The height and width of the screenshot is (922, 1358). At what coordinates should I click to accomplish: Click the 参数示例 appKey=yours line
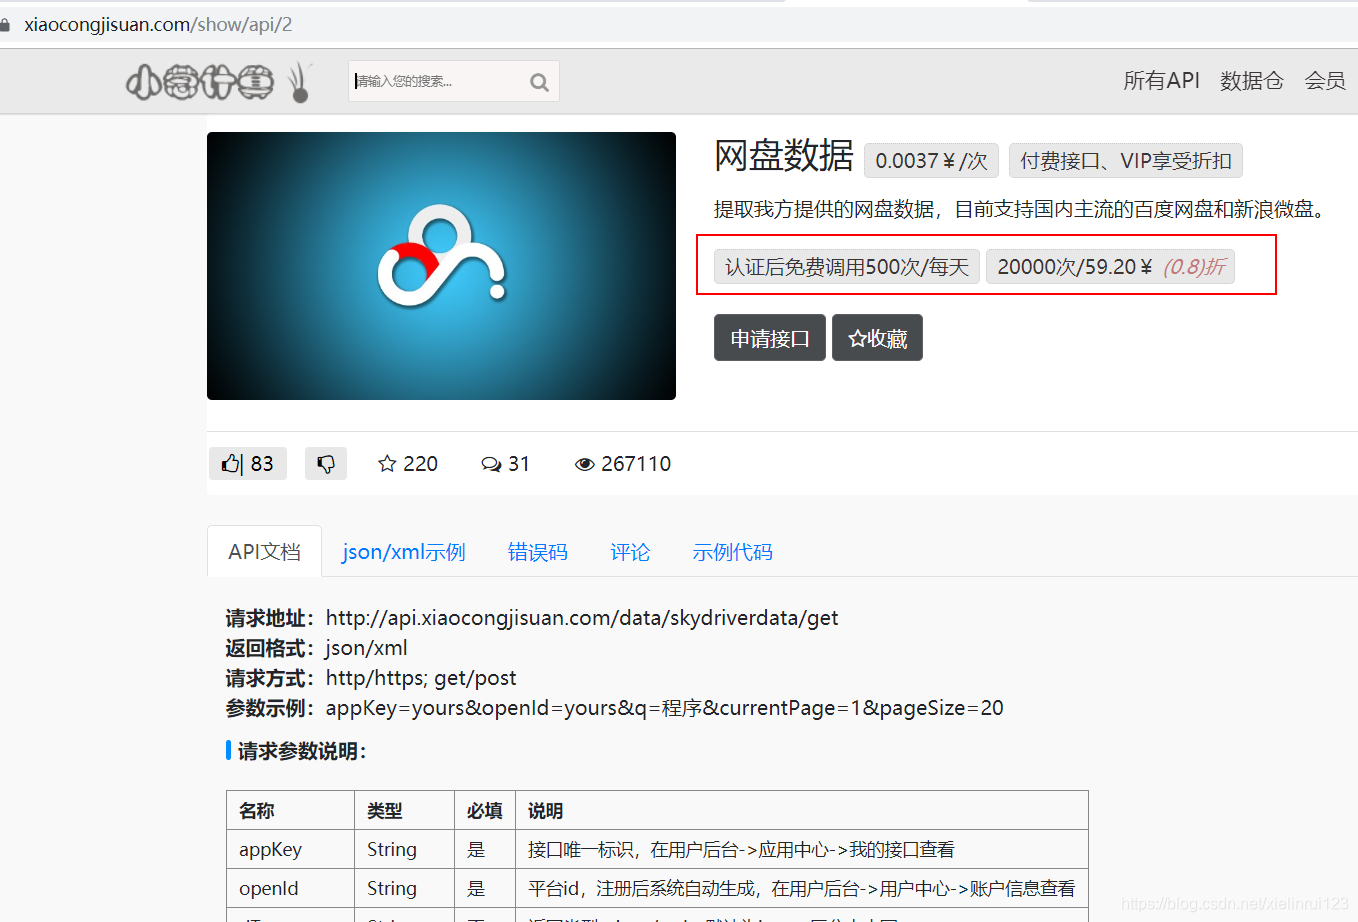tap(614, 708)
